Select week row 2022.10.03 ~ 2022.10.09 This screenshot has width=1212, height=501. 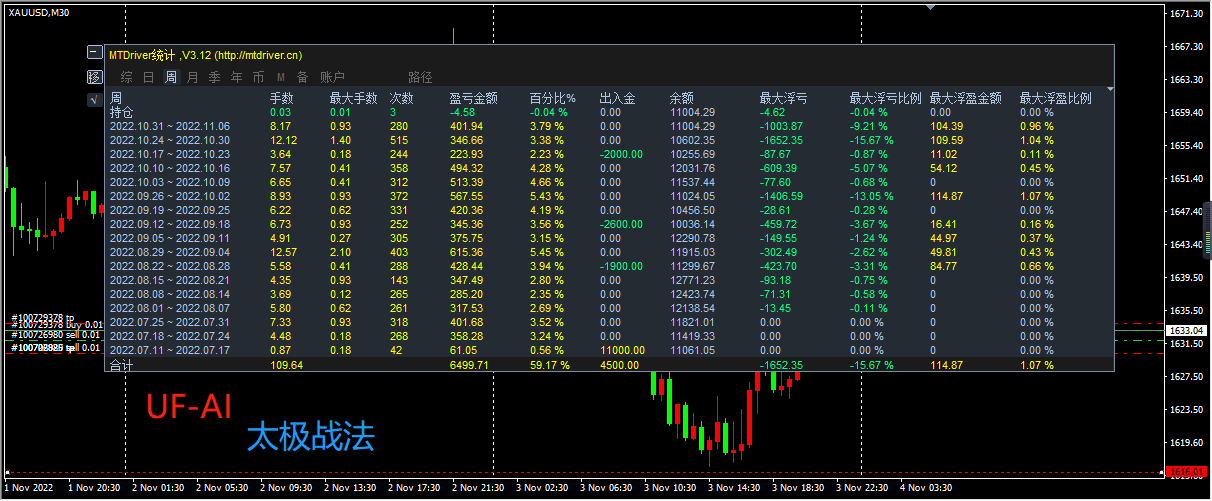click(x=170, y=183)
